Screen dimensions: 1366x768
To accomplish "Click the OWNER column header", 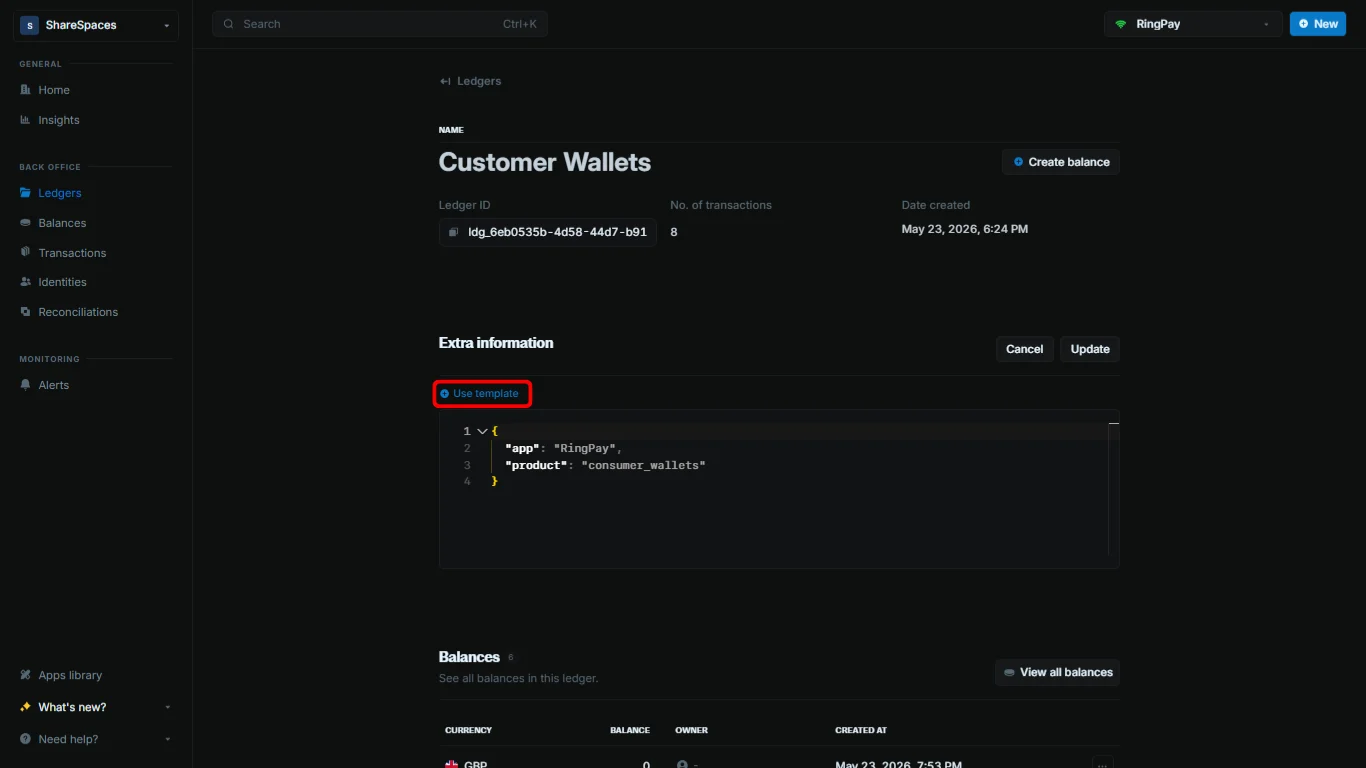I will 692,730.
